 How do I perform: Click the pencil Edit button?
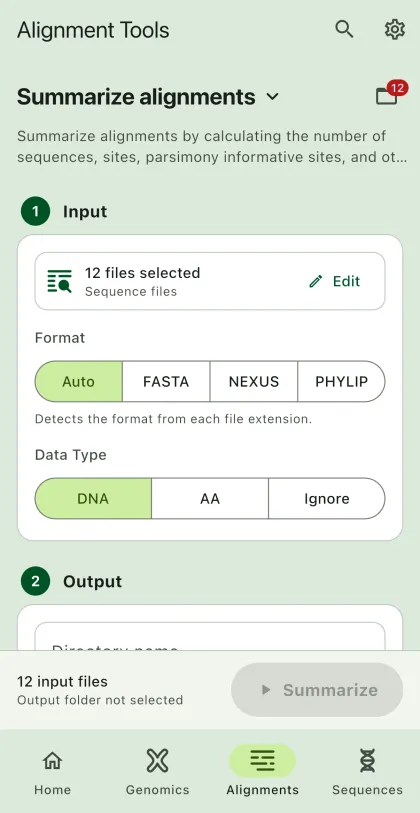point(334,281)
